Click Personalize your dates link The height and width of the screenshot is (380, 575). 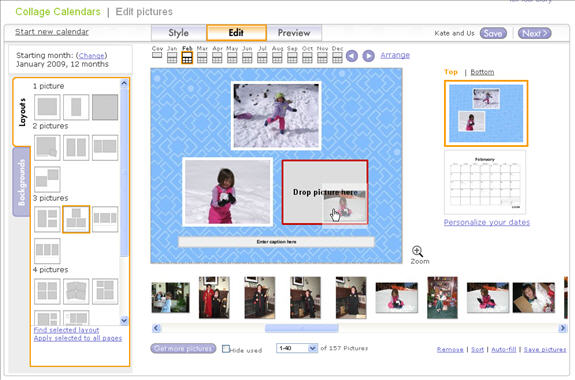click(x=487, y=222)
